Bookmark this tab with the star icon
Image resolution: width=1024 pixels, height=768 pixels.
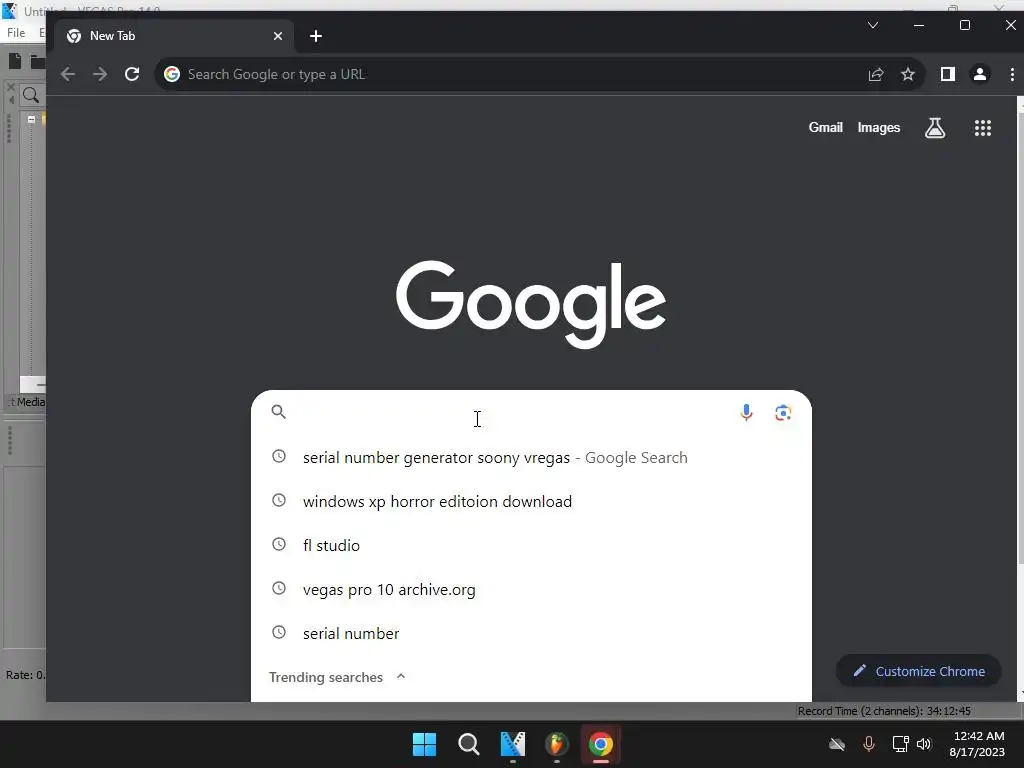click(x=908, y=74)
